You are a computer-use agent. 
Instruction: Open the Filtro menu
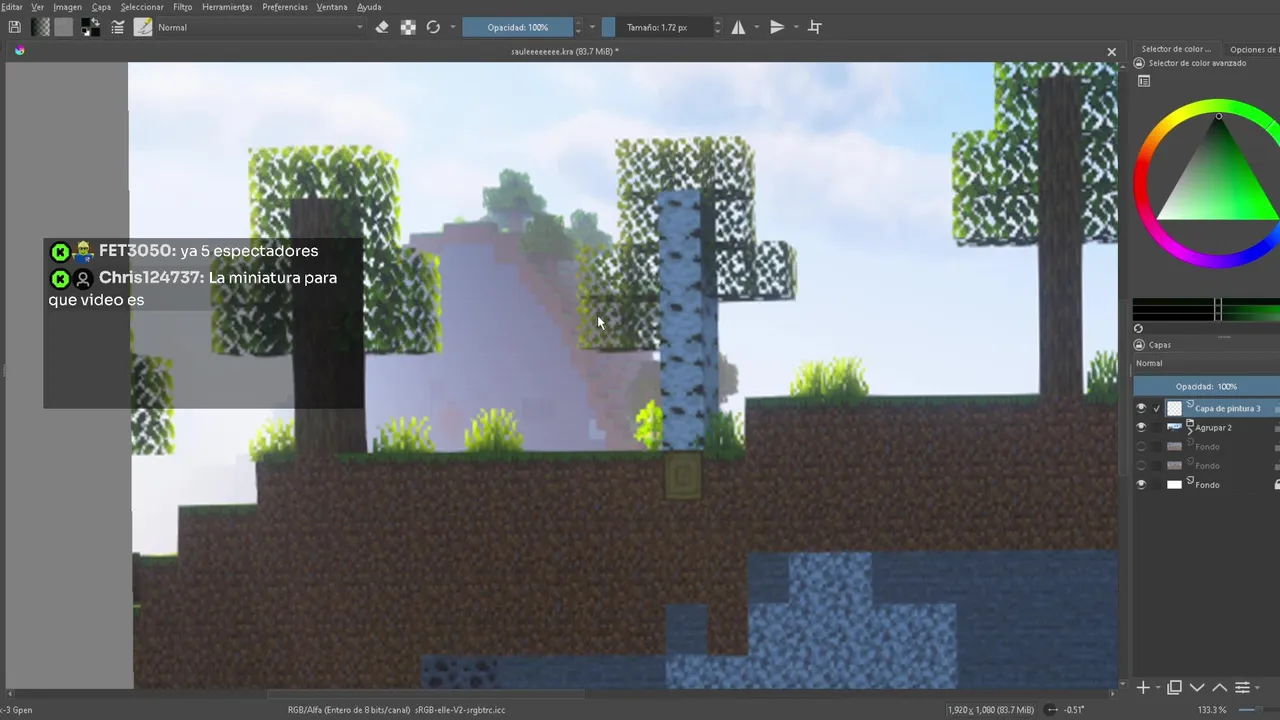[183, 7]
